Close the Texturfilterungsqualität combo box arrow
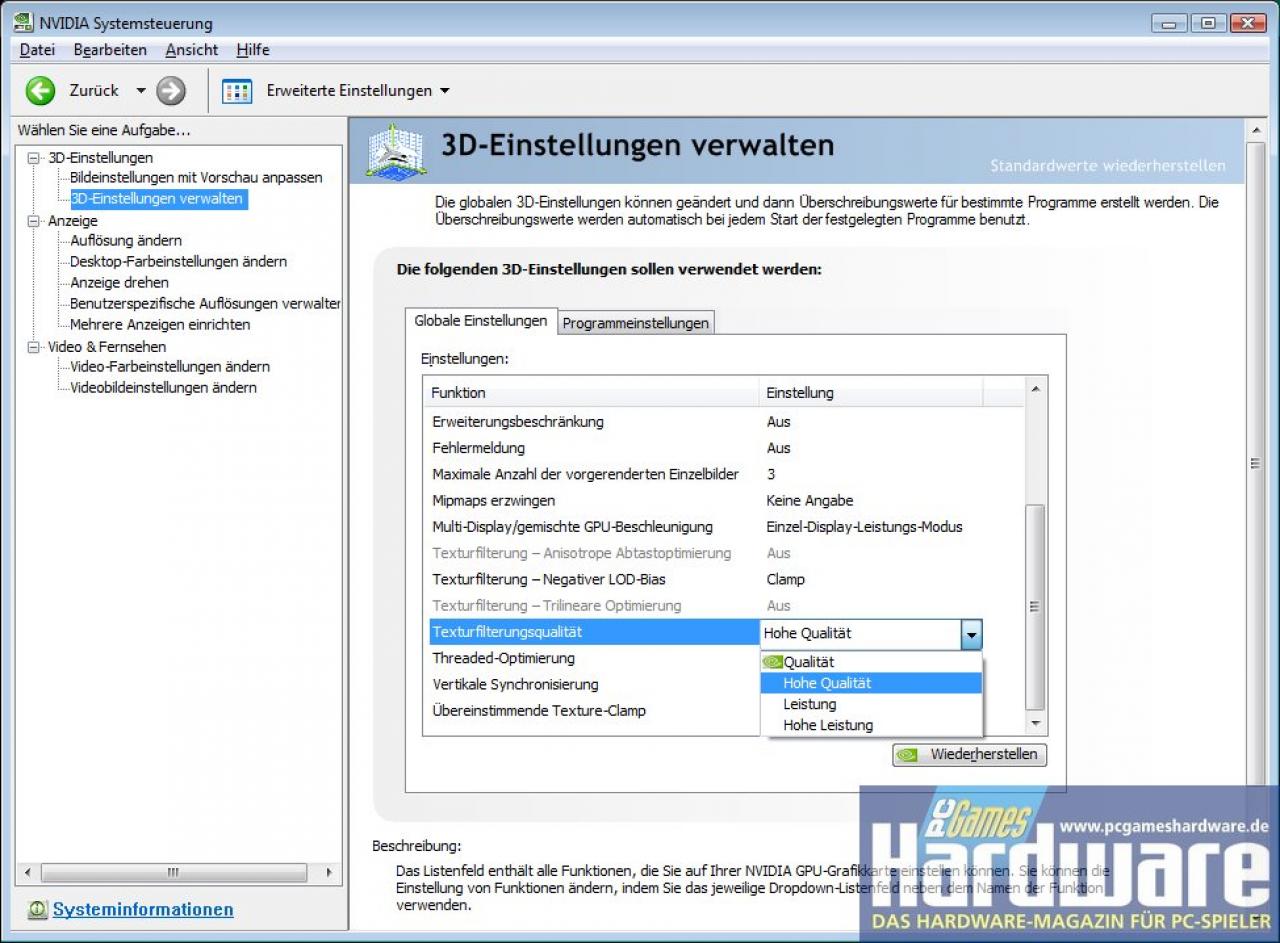This screenshot has width=1280, height=943. pos(971,633)
